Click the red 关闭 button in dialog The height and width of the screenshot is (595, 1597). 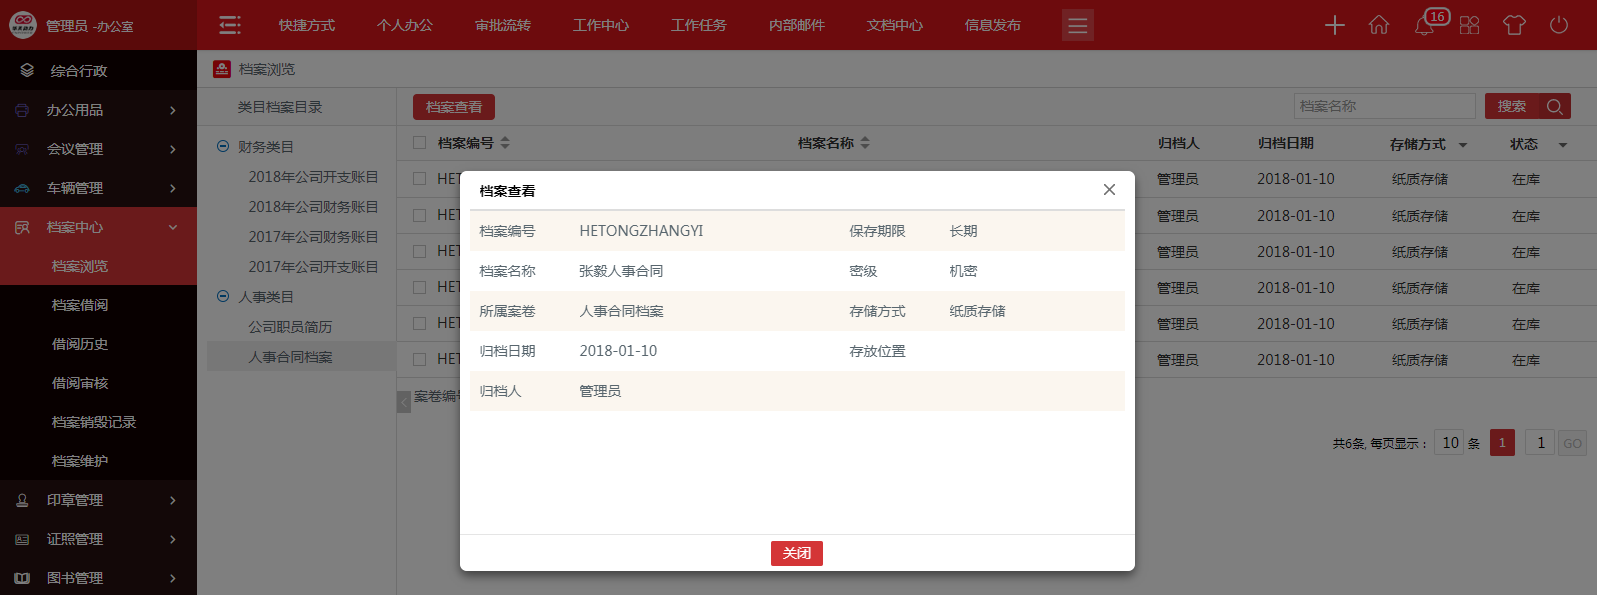(796, 553)
